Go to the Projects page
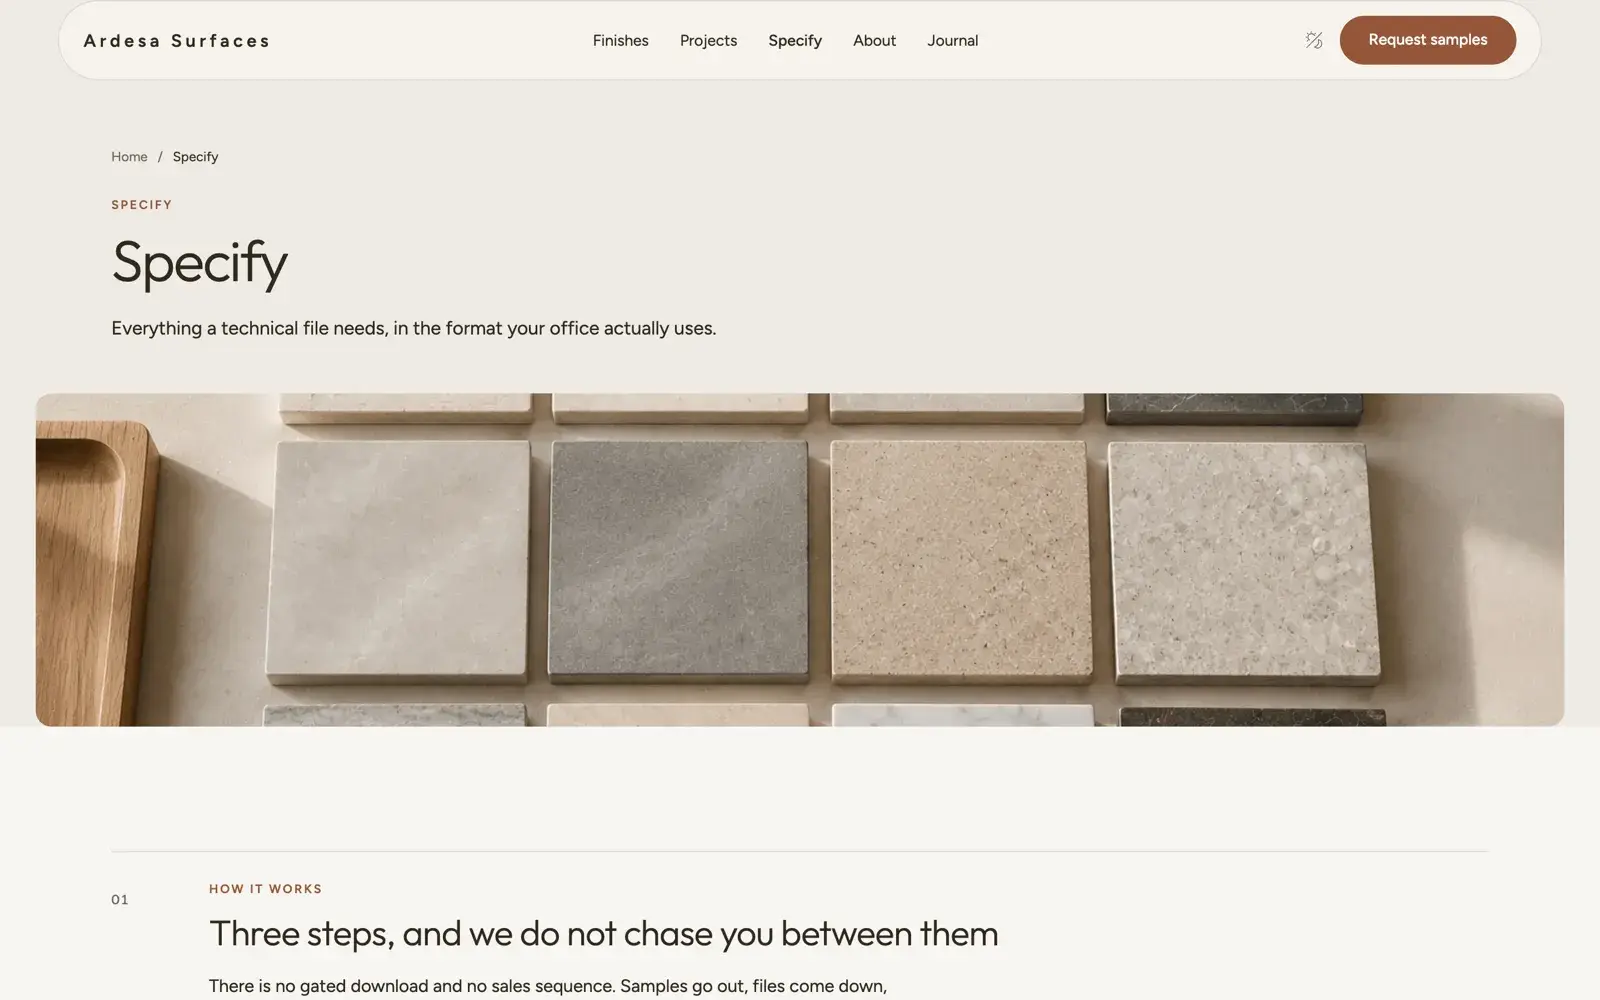The image size is (1600, 1000). click(x=708, y=41)
